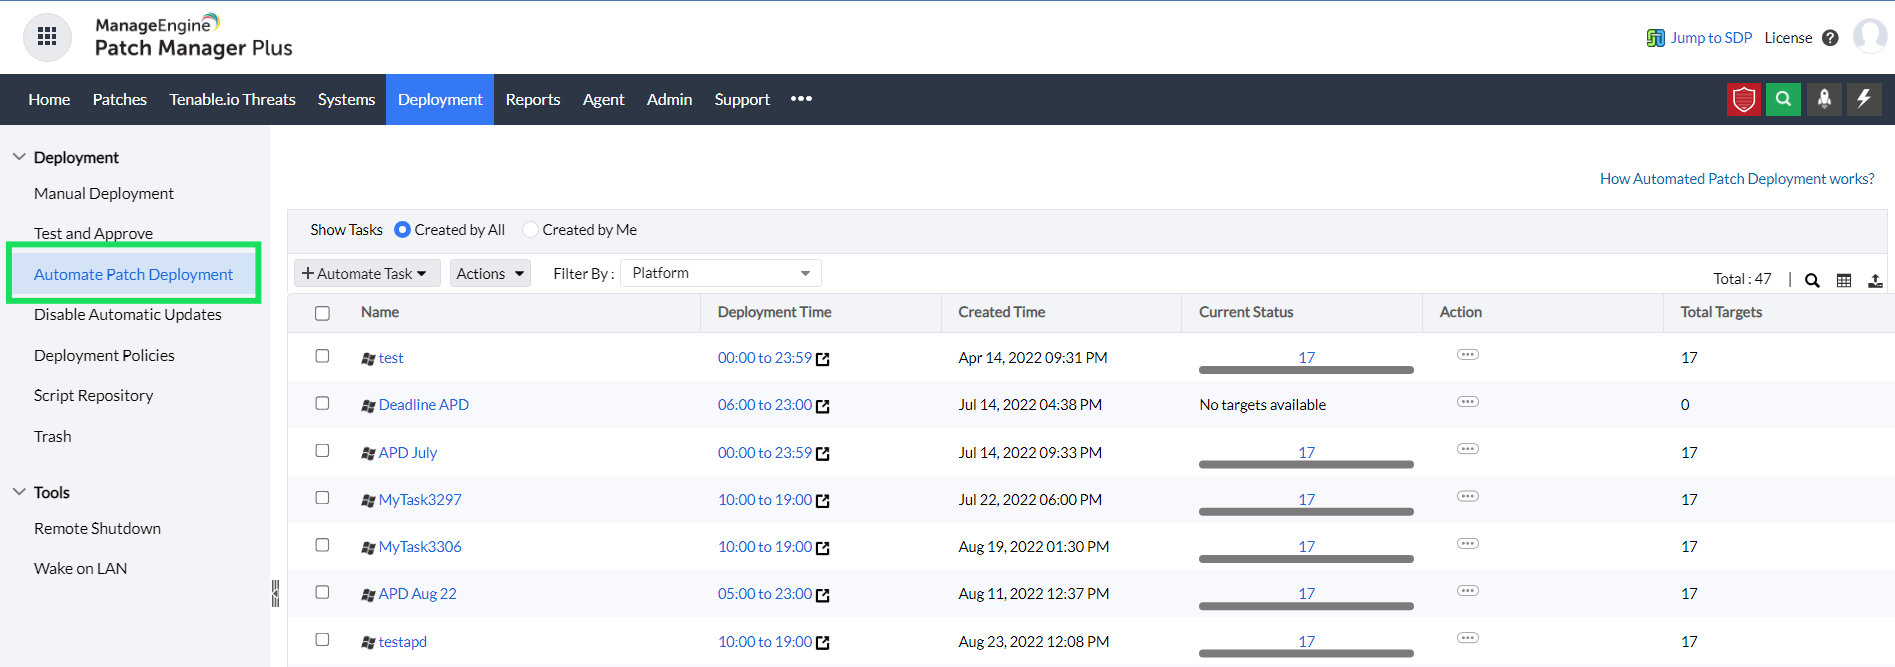Open Deployment Policies in the sidebar

104,355
